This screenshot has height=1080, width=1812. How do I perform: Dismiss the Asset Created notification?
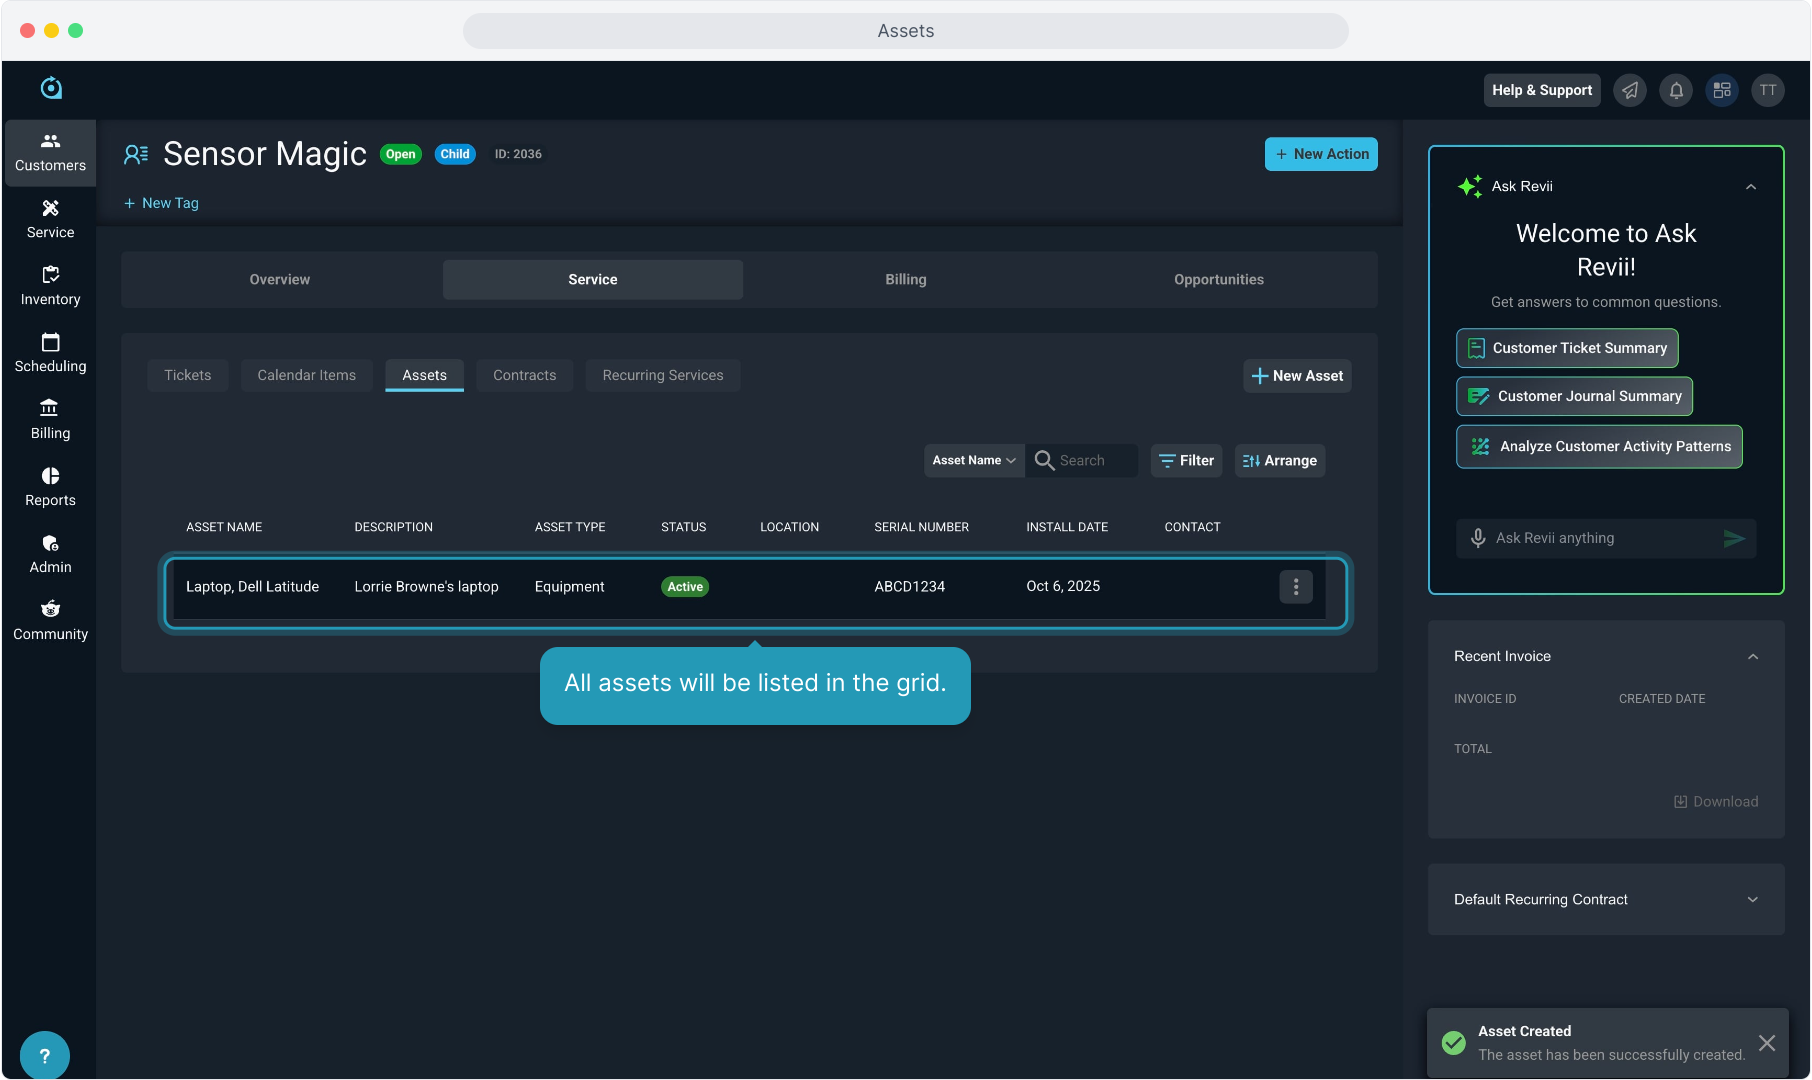(x=1767, y=1043)
